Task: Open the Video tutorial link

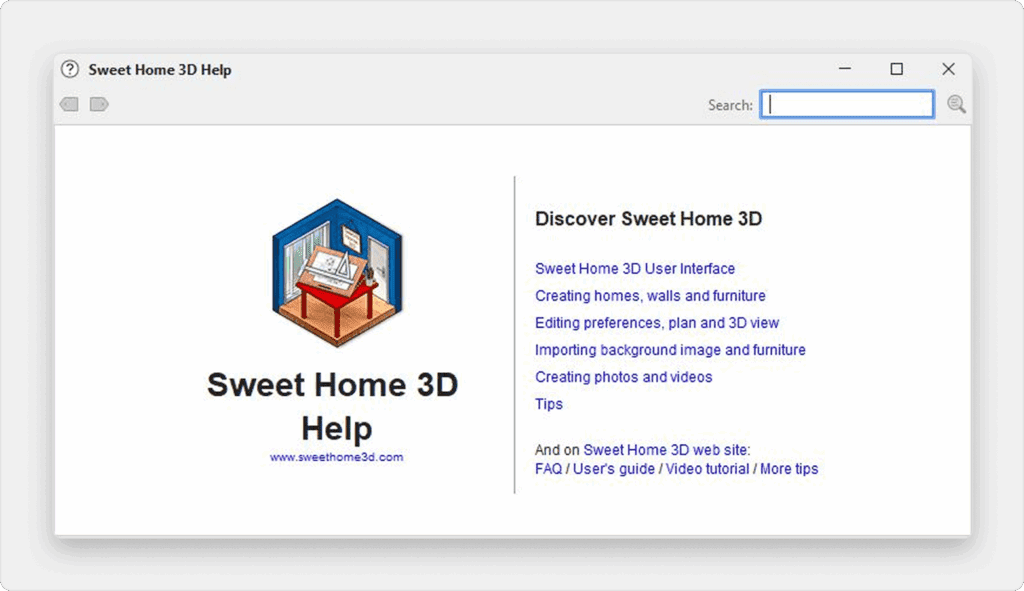Action: 707,469
